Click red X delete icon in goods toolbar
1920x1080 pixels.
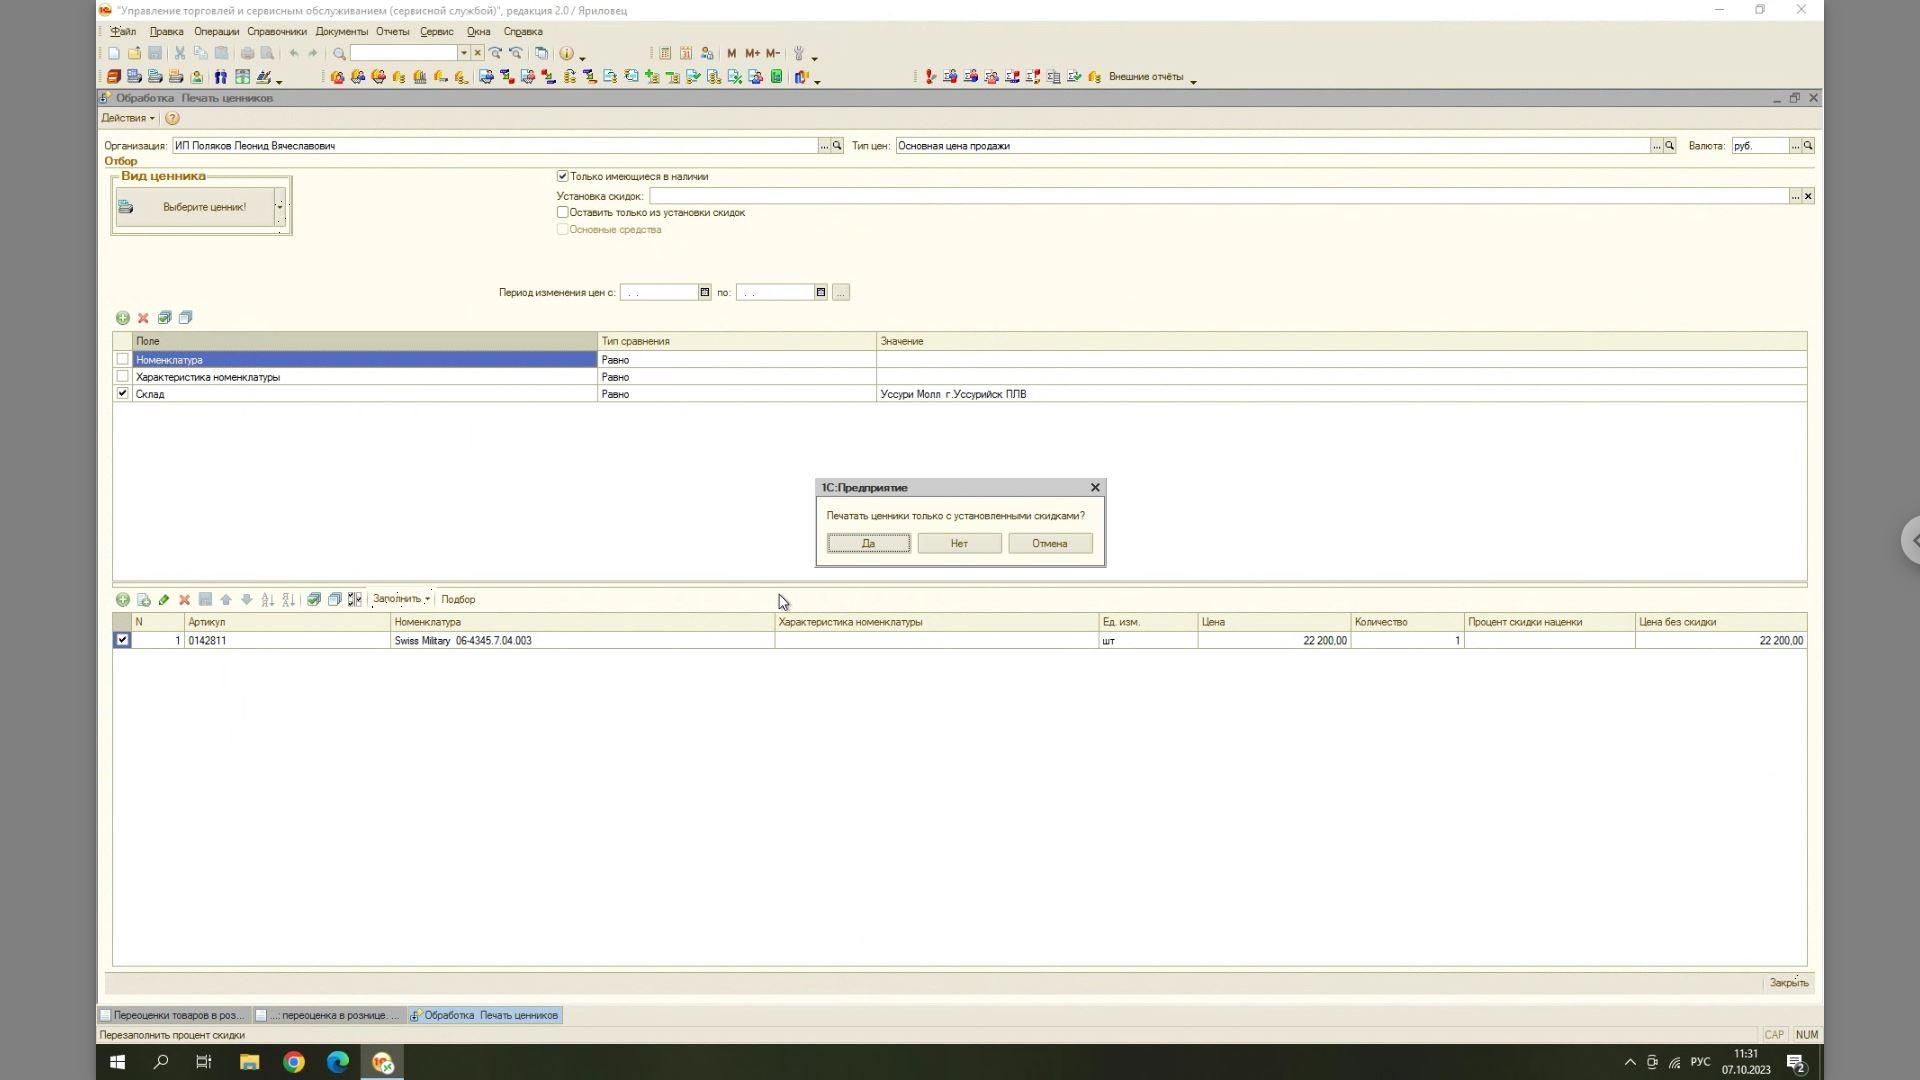pos(184,600)
